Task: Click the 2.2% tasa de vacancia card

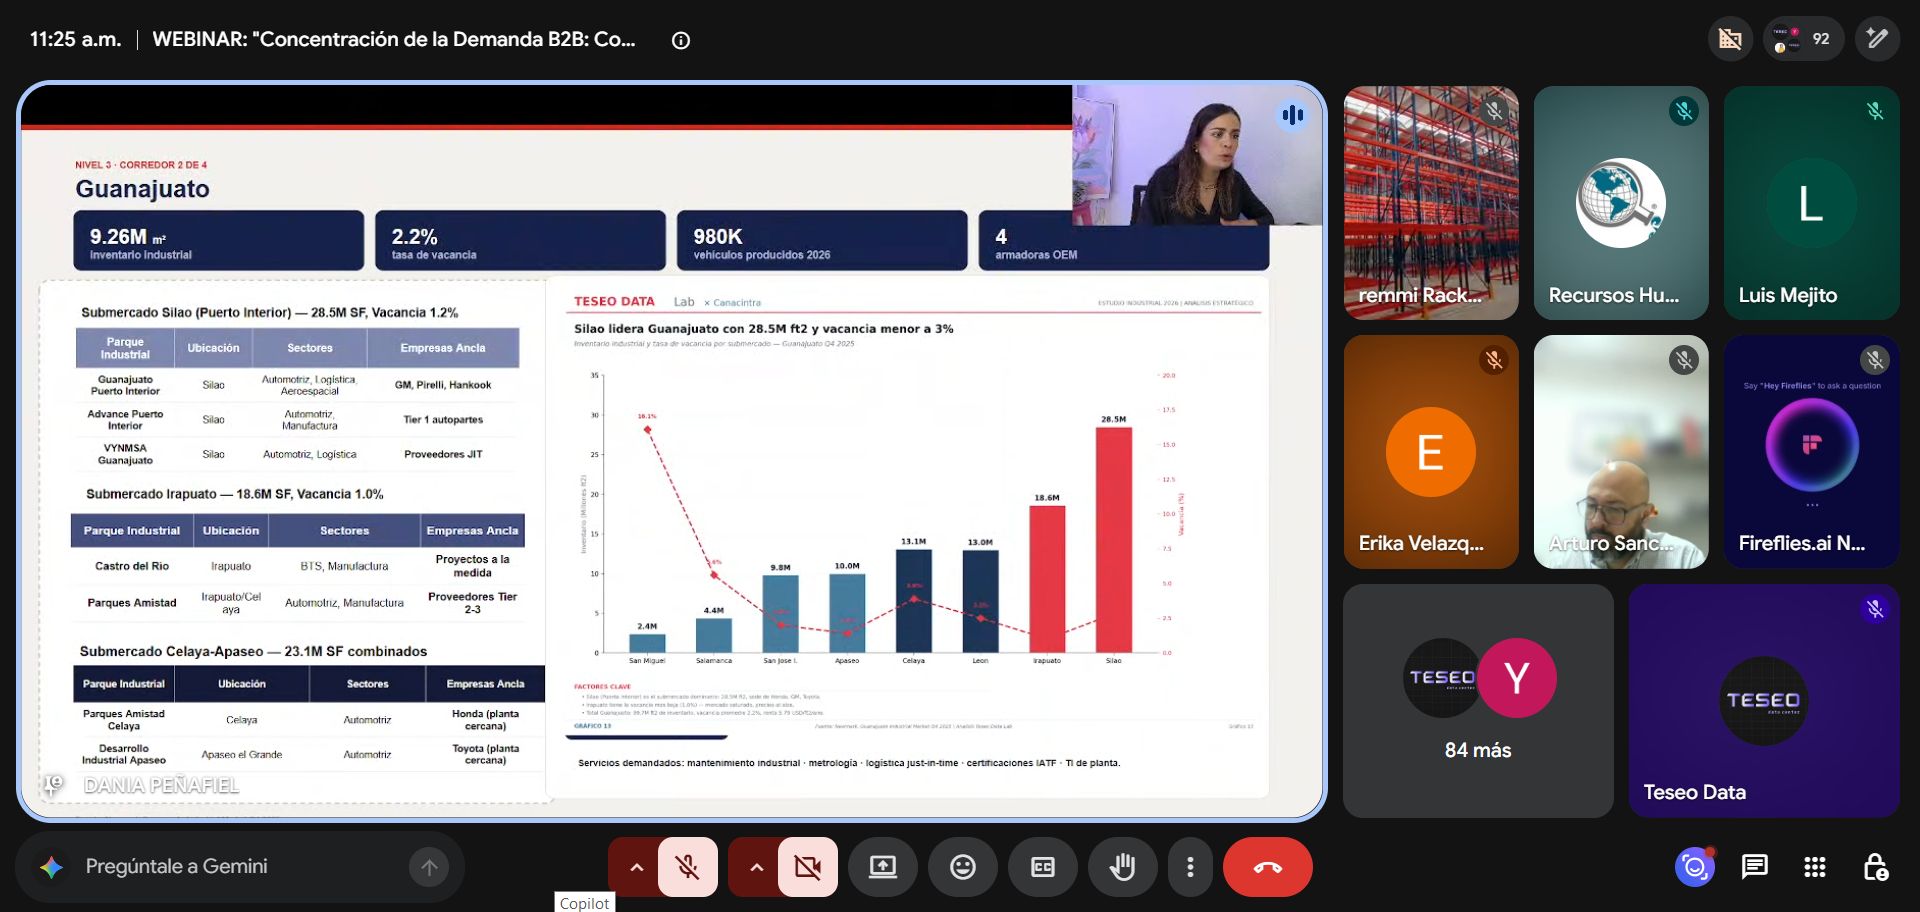Action: click(x=520, y=241)
